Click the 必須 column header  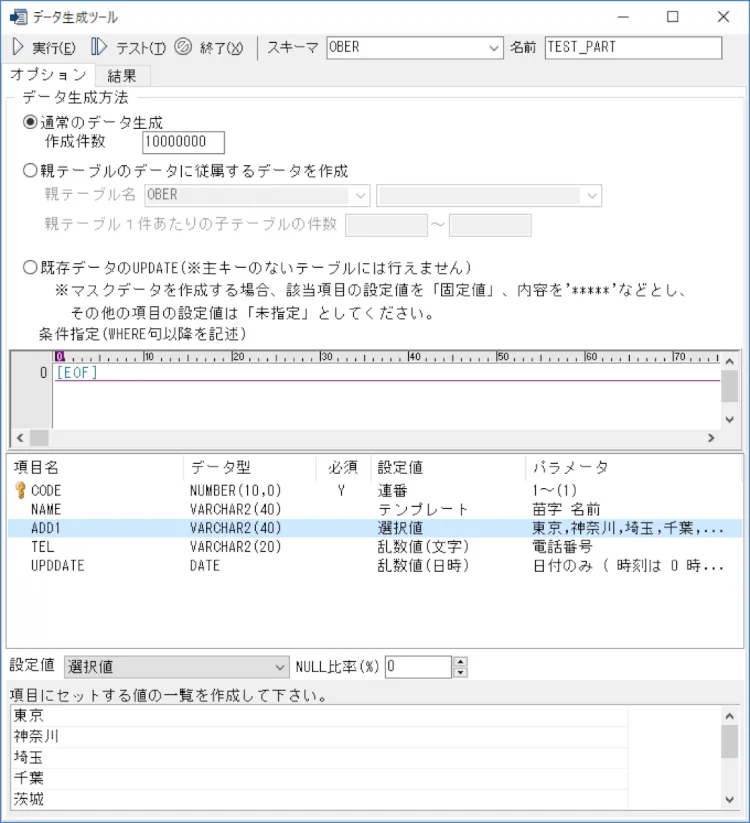point(343,467)
